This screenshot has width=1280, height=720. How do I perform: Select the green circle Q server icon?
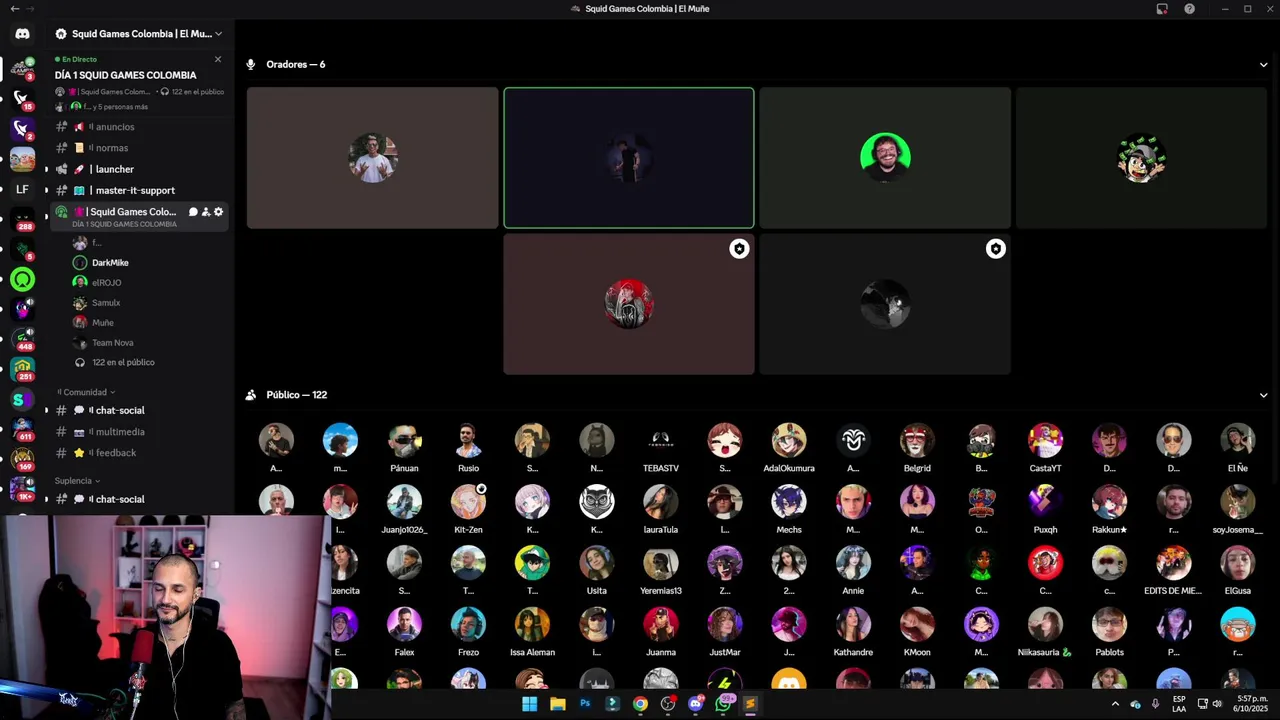(x=22, y=280)
